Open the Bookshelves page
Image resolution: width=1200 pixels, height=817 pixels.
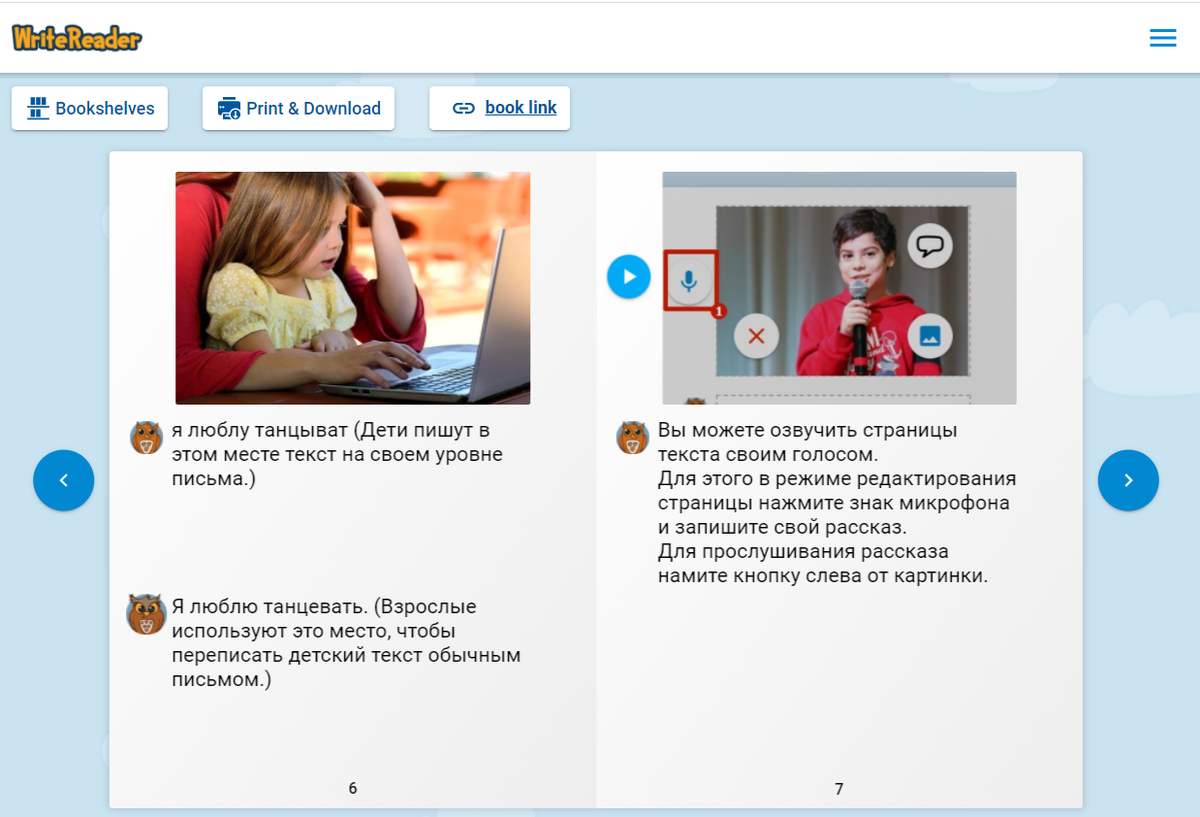pyautogui.click(x=89, y=108)
